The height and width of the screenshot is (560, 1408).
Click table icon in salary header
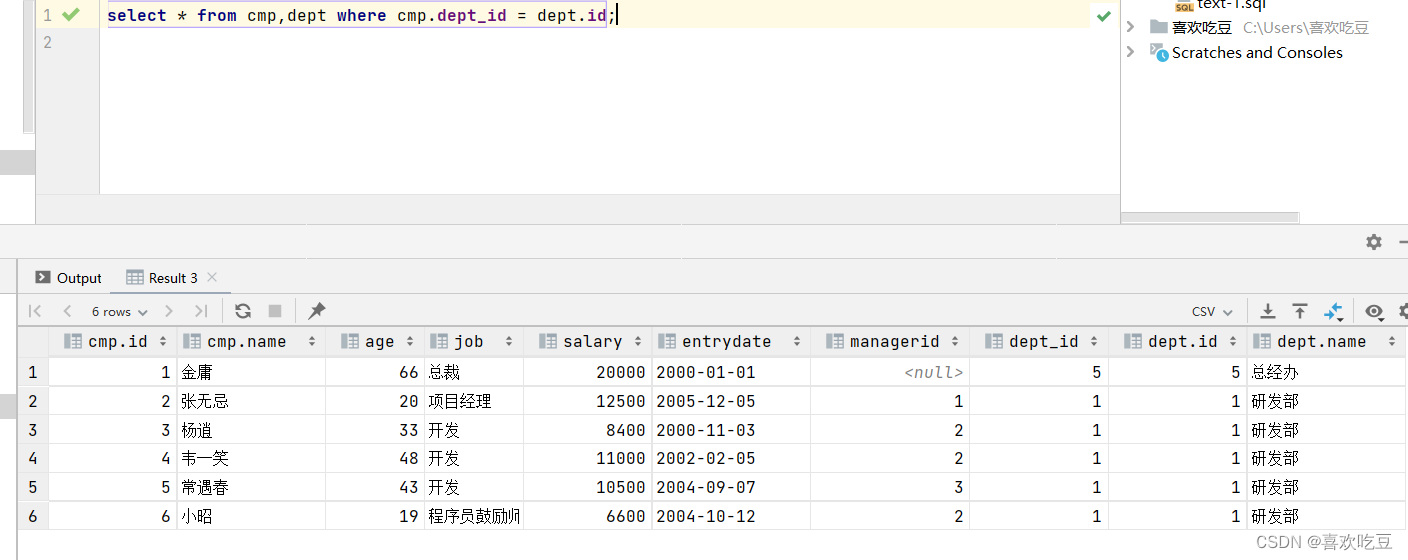coord(547,341)
